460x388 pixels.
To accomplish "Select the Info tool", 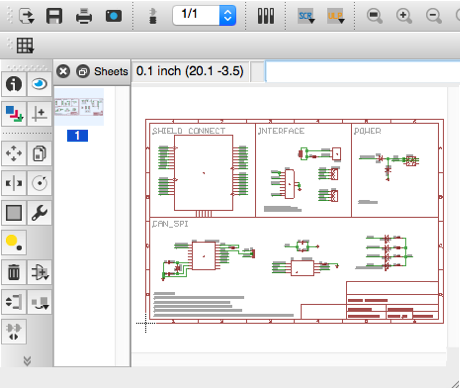I will [14, 84].
